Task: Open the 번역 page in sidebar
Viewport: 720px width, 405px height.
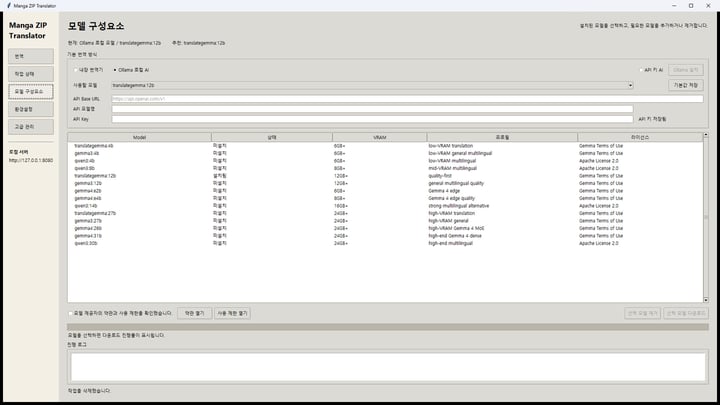Action: point(31,56)
